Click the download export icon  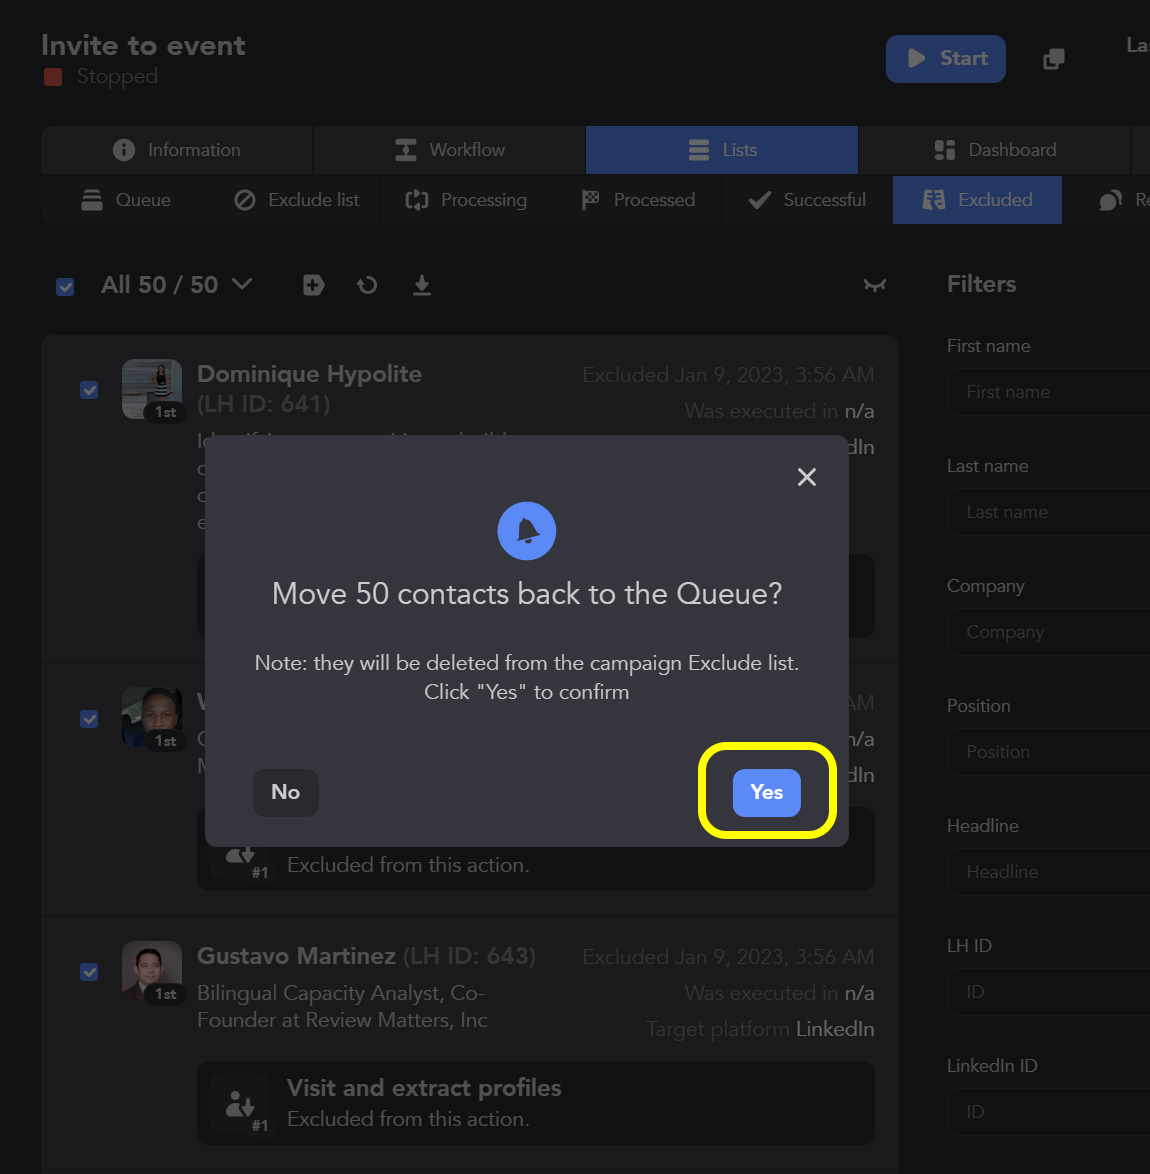point(421,285)
